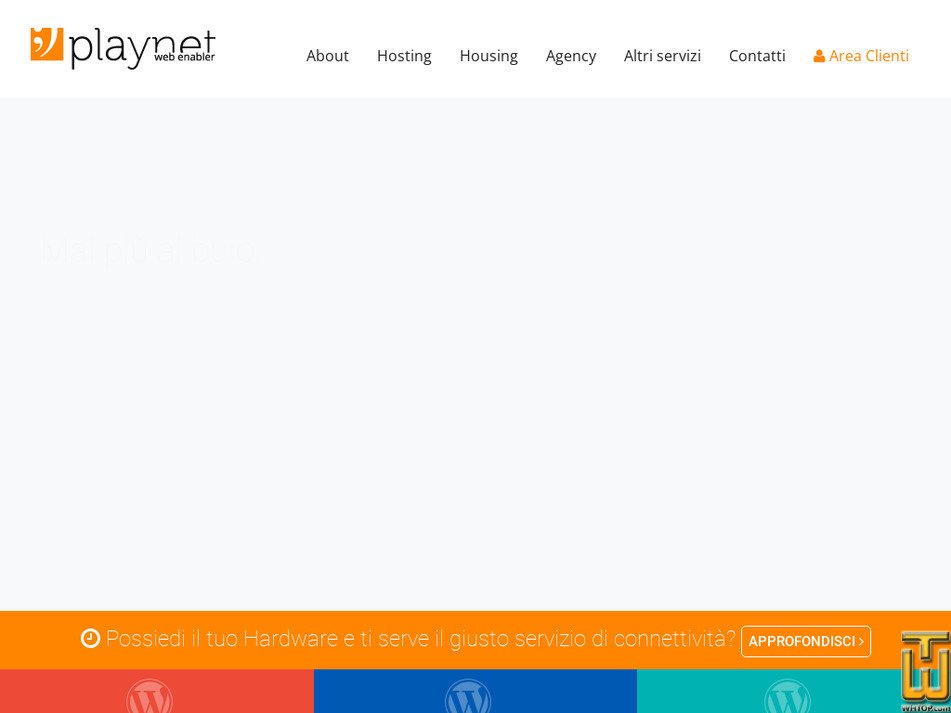Click the user icon beside Area Clienti
Image resolution: width=951 pixels, height=713 pixels.
point(820,56)
